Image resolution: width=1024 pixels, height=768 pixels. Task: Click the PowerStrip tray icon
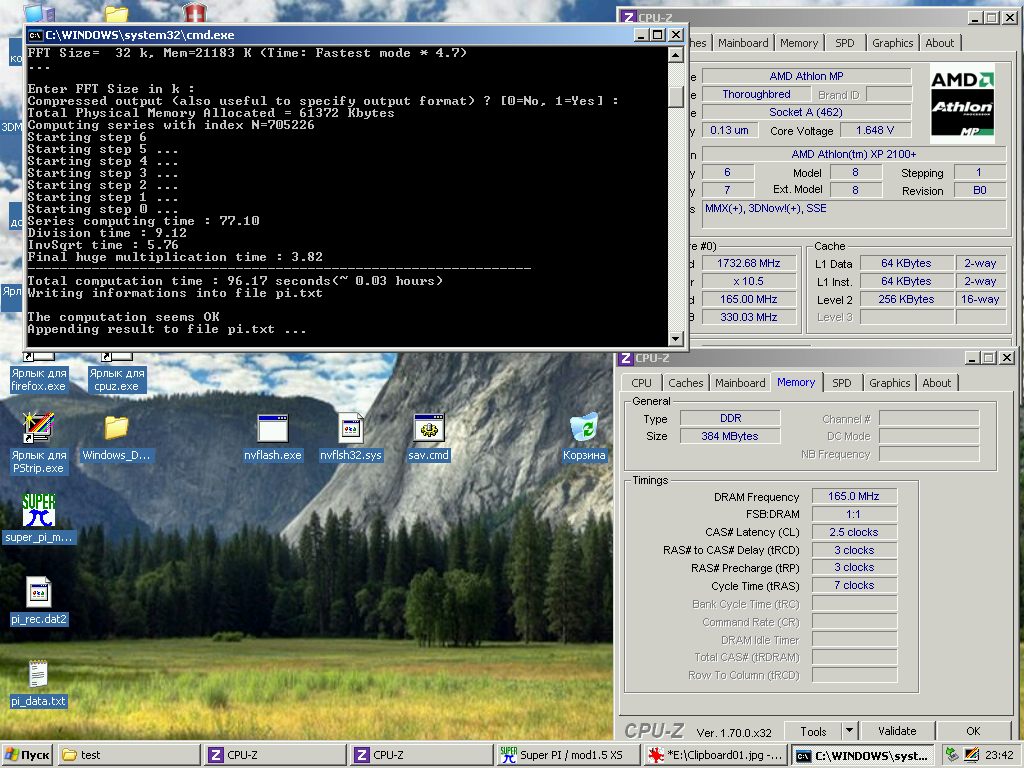(971, 755)
